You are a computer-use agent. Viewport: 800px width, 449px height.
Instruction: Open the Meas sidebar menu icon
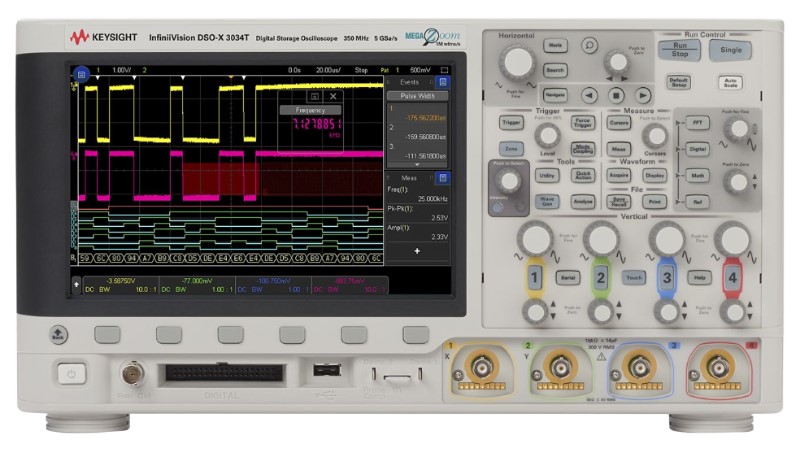[x=443, y=178]
